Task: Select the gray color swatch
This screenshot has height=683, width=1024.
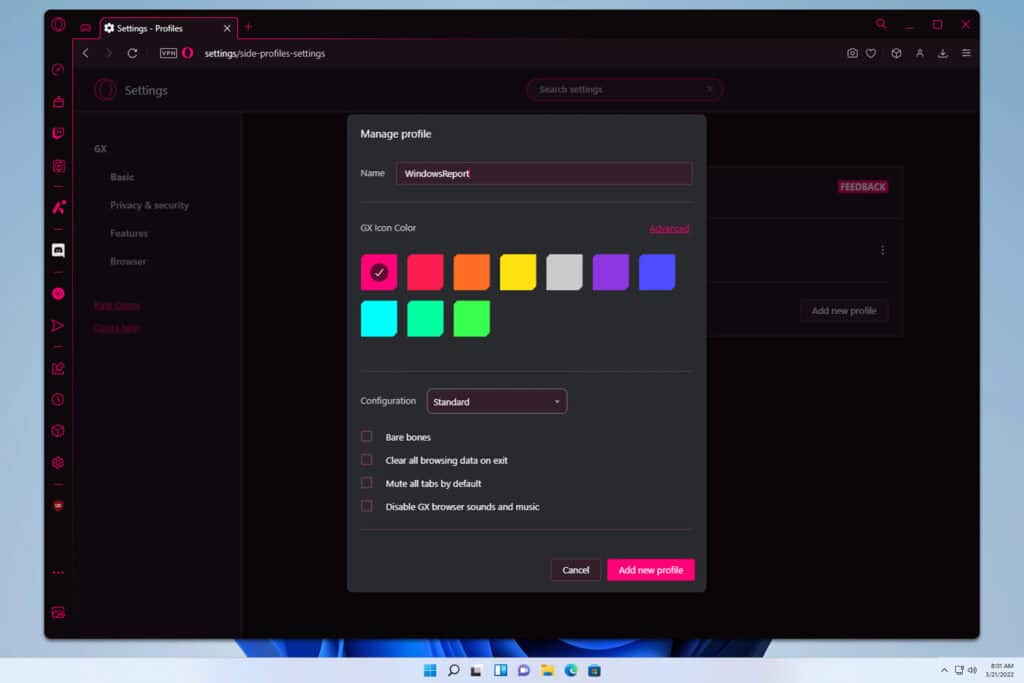Action: coord(564,272)
